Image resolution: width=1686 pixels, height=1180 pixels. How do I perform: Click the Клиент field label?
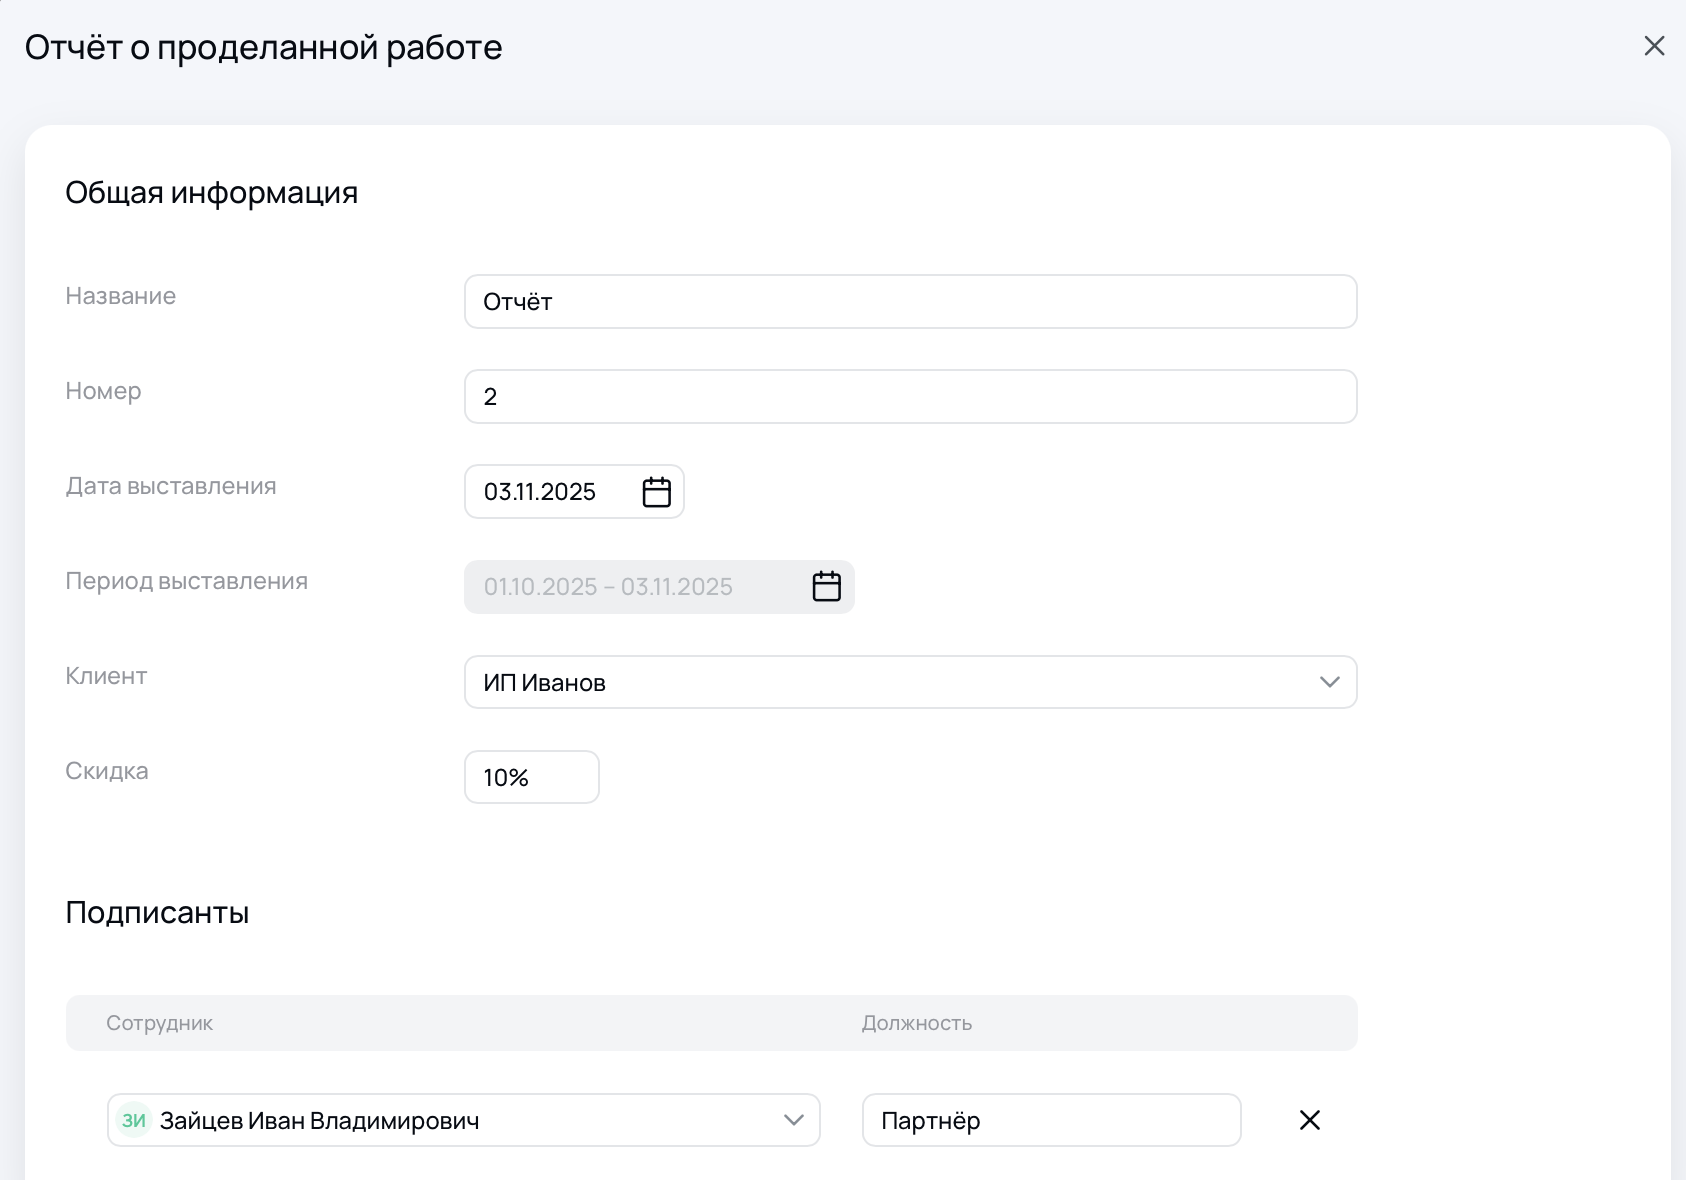[x=106, y=676]
